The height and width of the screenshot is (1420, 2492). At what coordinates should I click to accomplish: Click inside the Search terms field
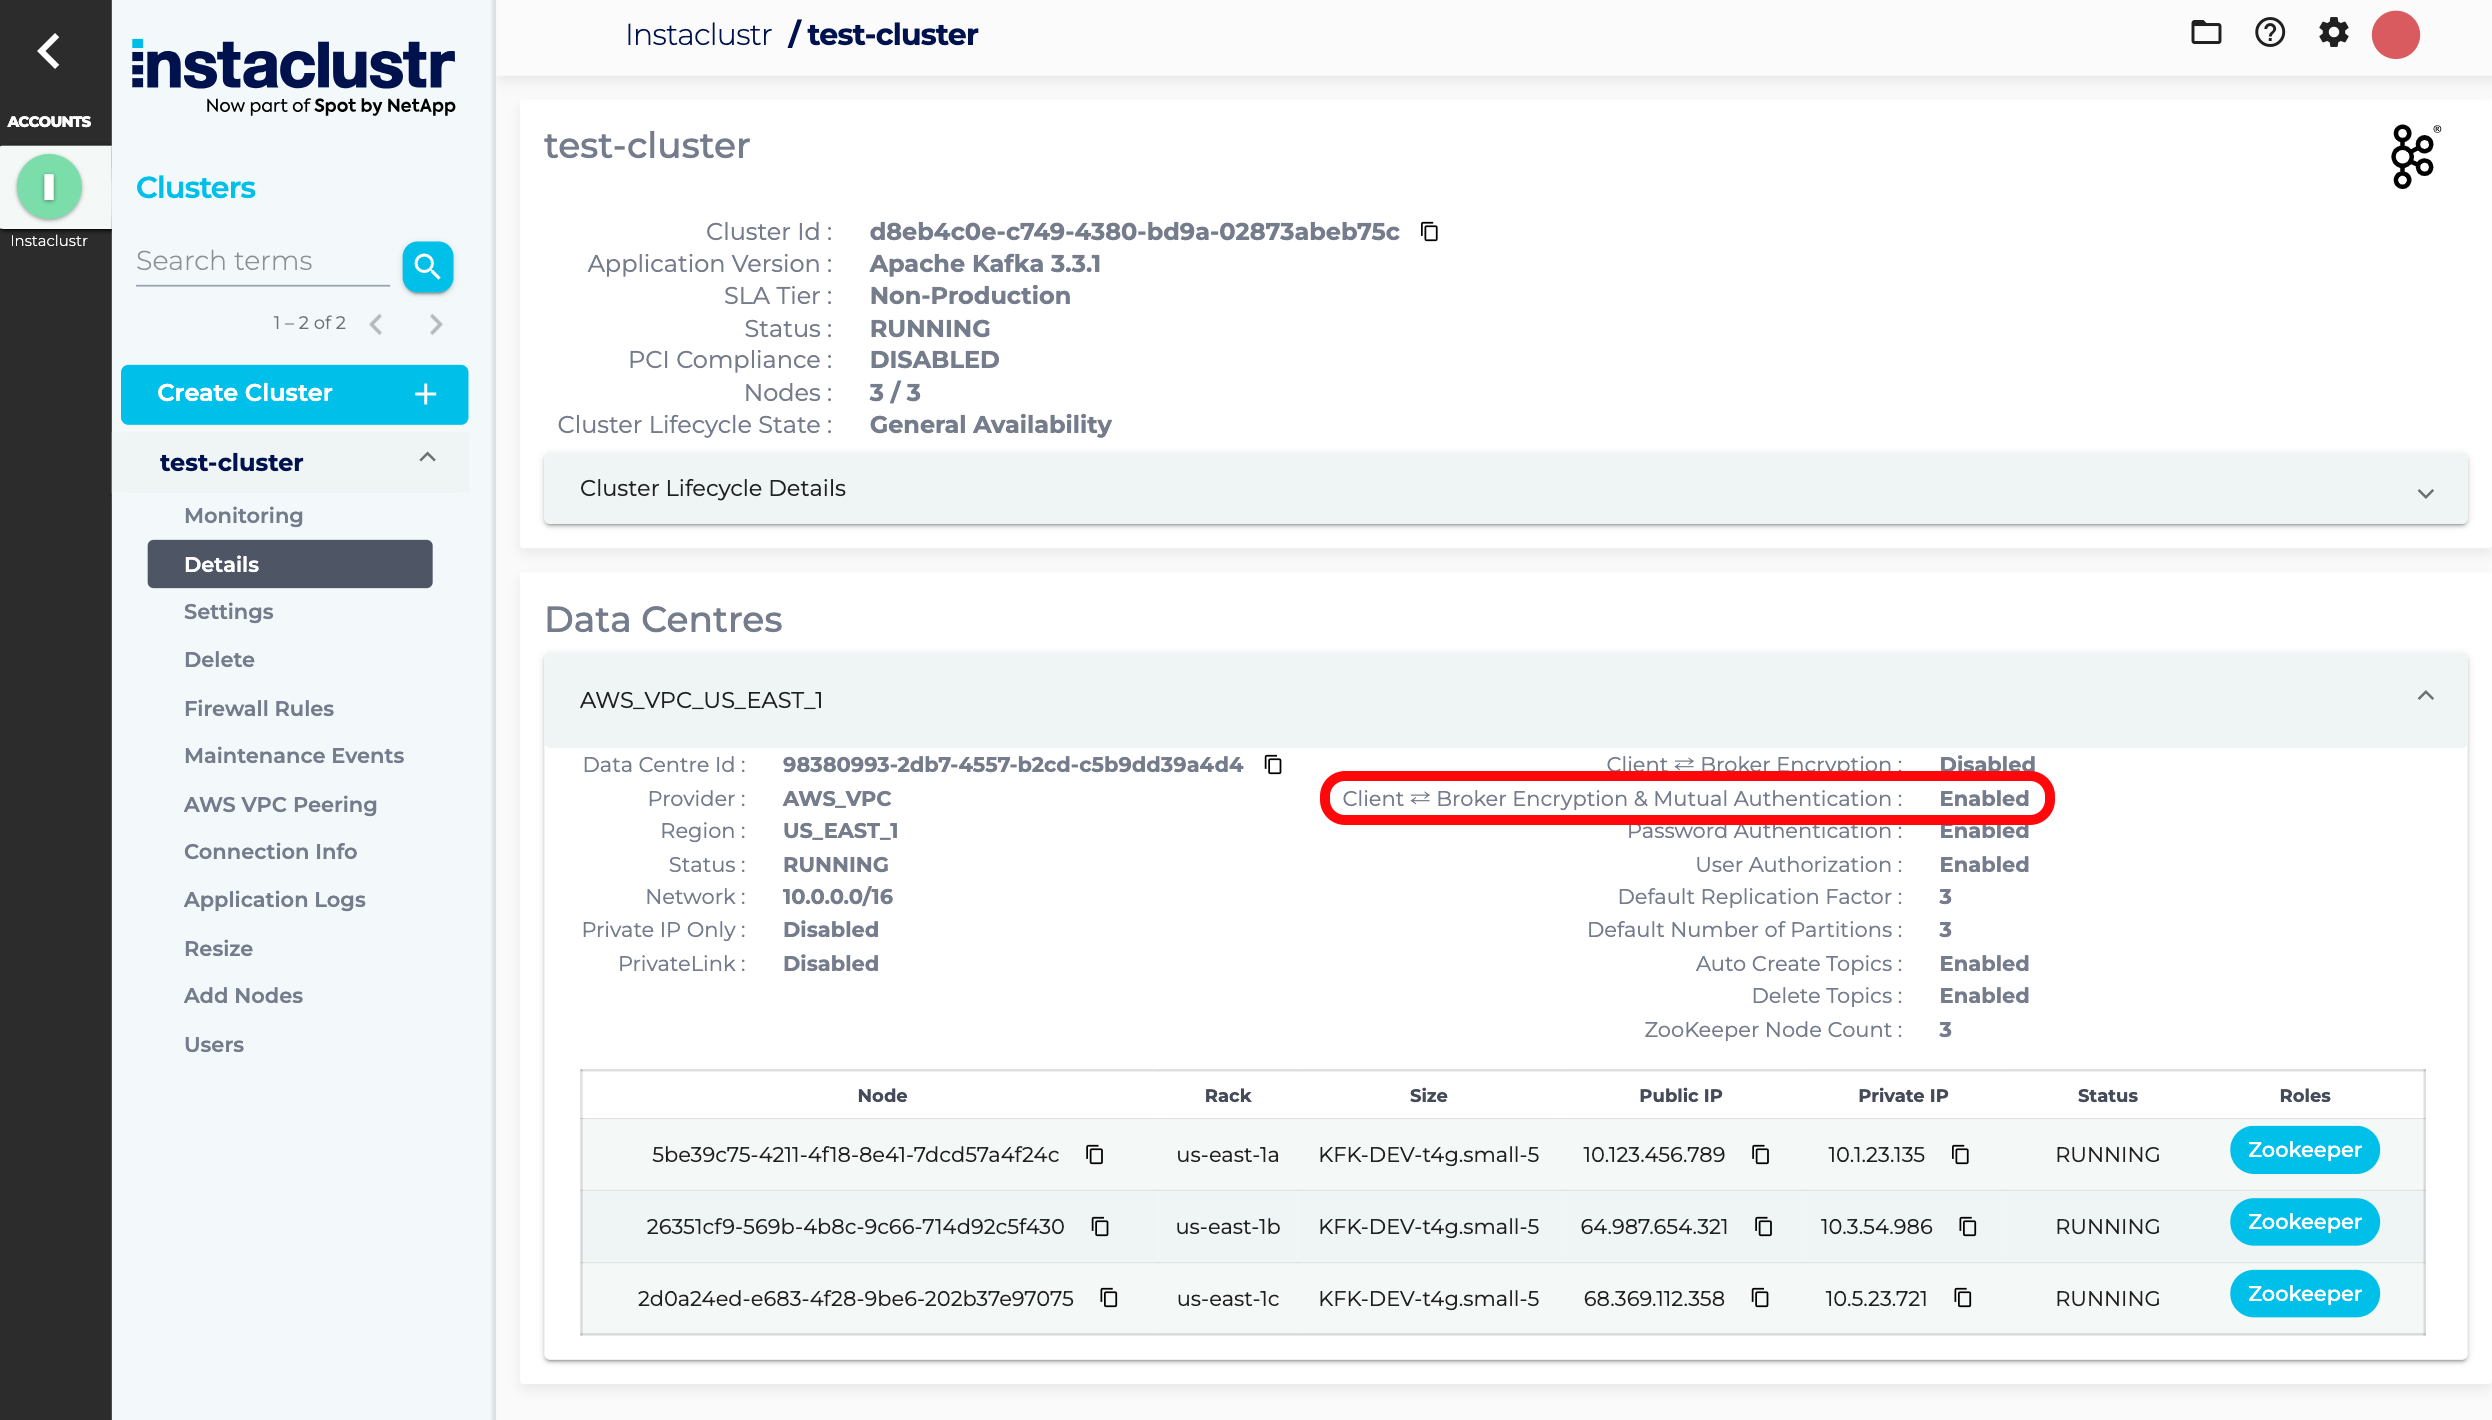tap(260, 261)
